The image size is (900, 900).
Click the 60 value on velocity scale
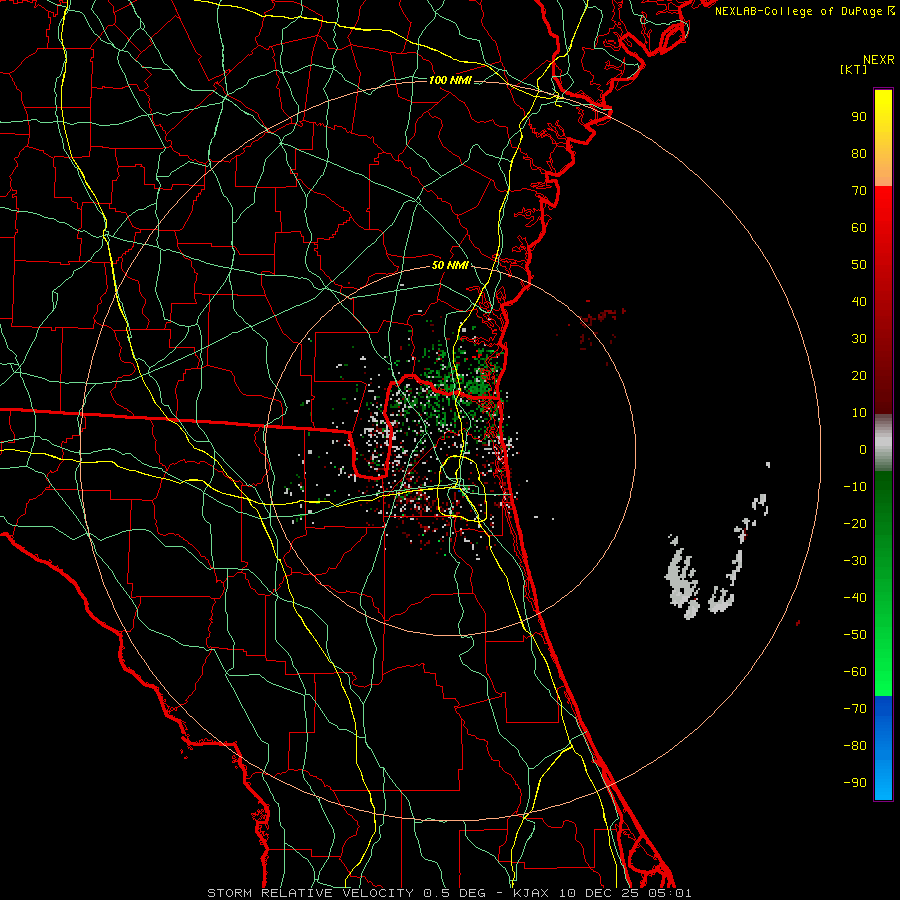[859, 227]
